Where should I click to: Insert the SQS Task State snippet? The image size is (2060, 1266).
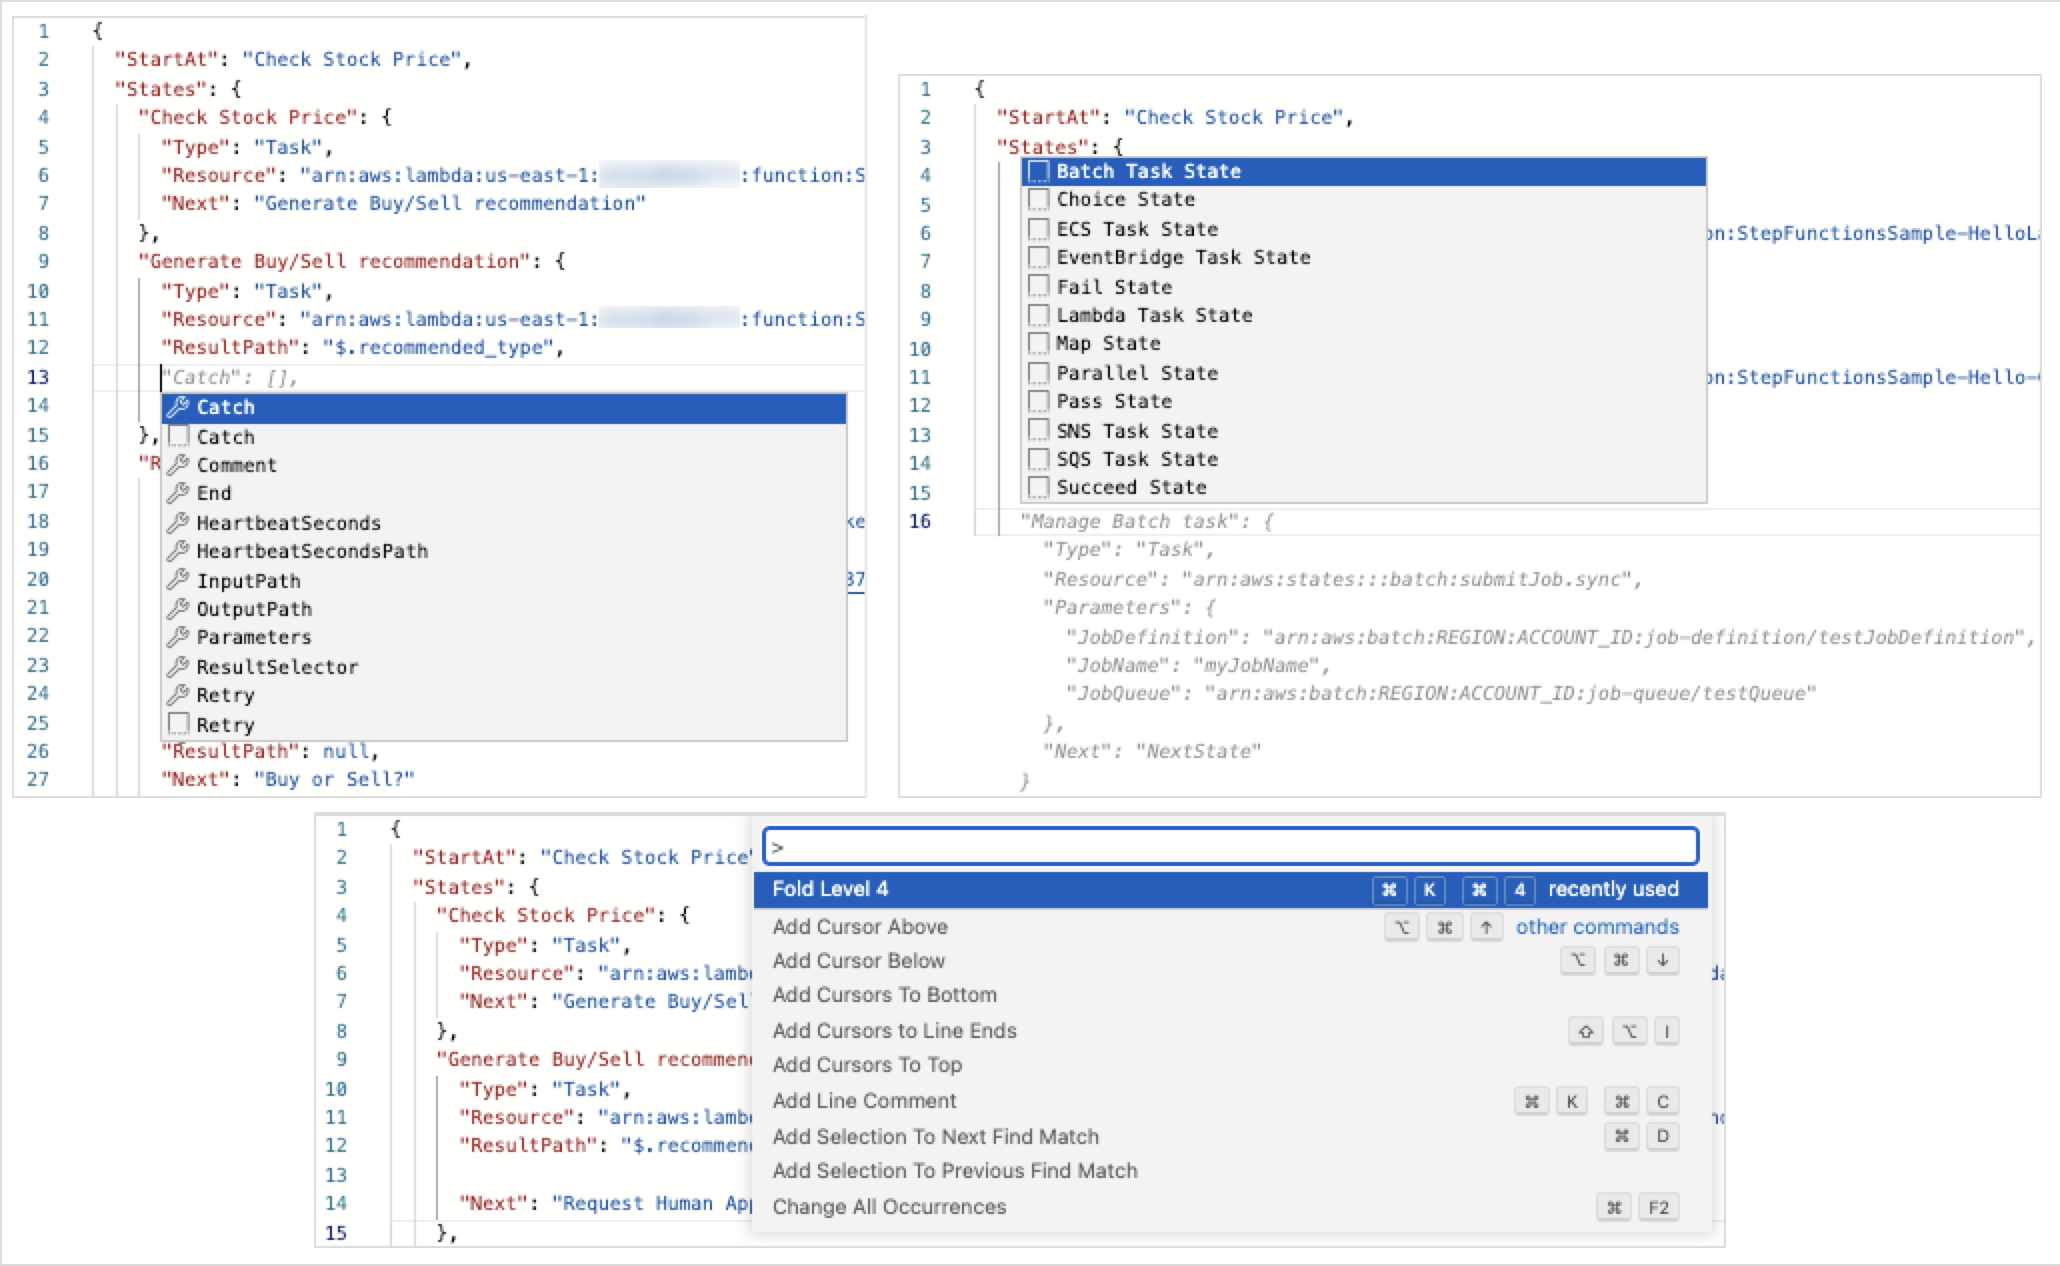point(1364,459)
